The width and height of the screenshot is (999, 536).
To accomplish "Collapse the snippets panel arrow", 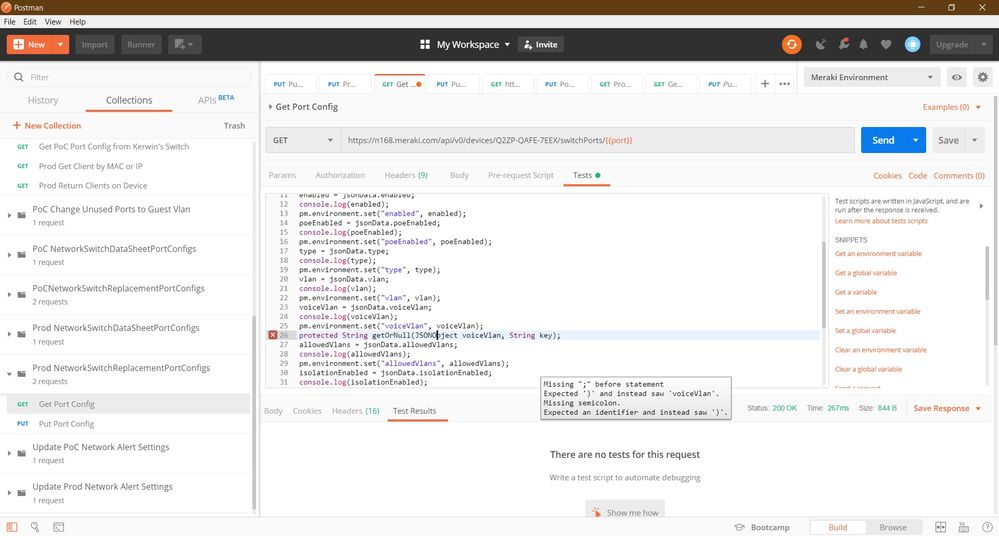I will (x=981, y=206).
